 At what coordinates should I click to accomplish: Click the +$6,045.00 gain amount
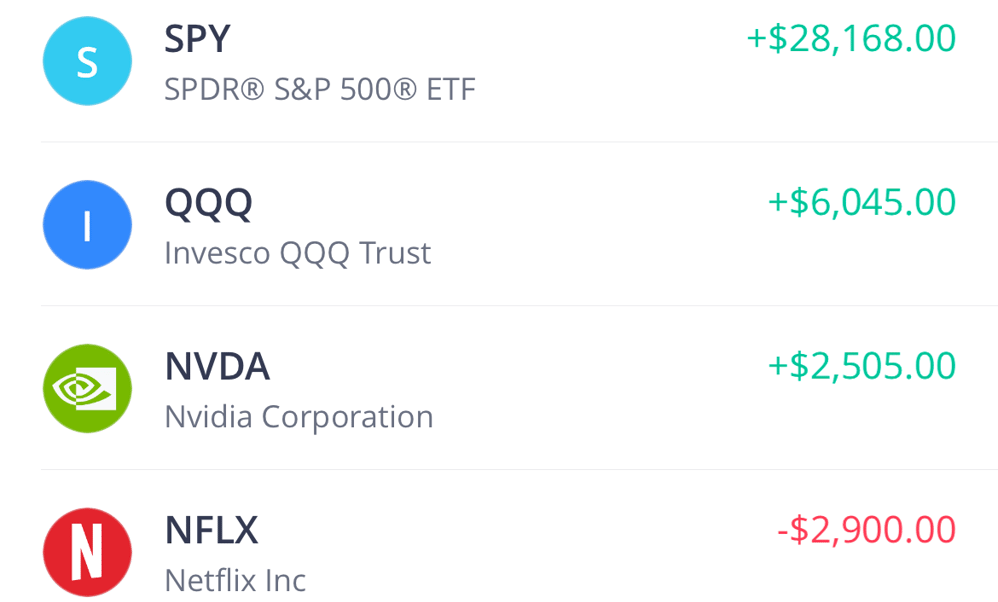[x=861, y=202]
